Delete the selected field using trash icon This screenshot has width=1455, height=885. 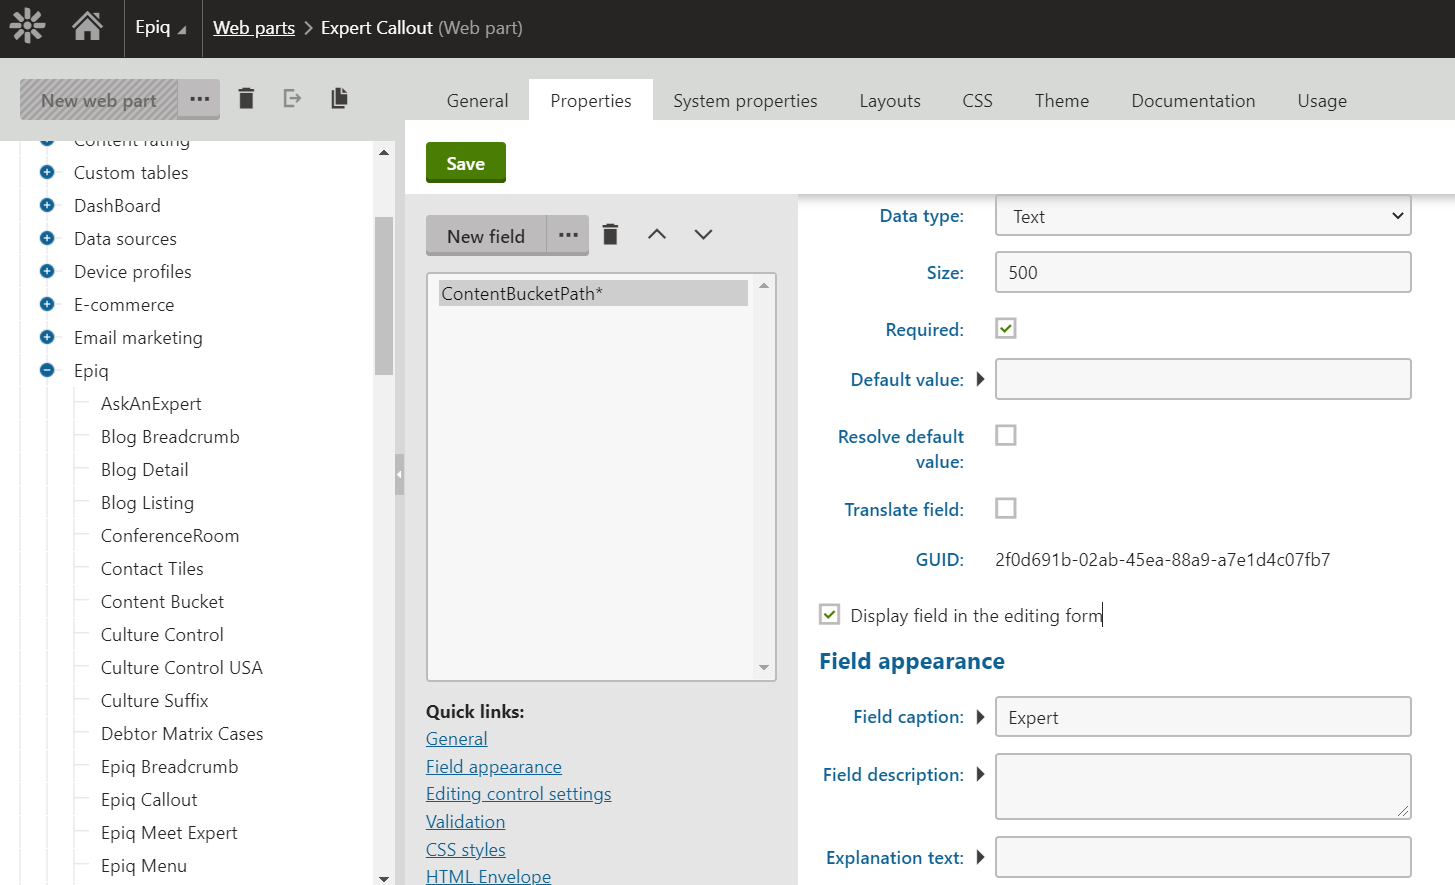pyautogui.click(x=610, y=235)
